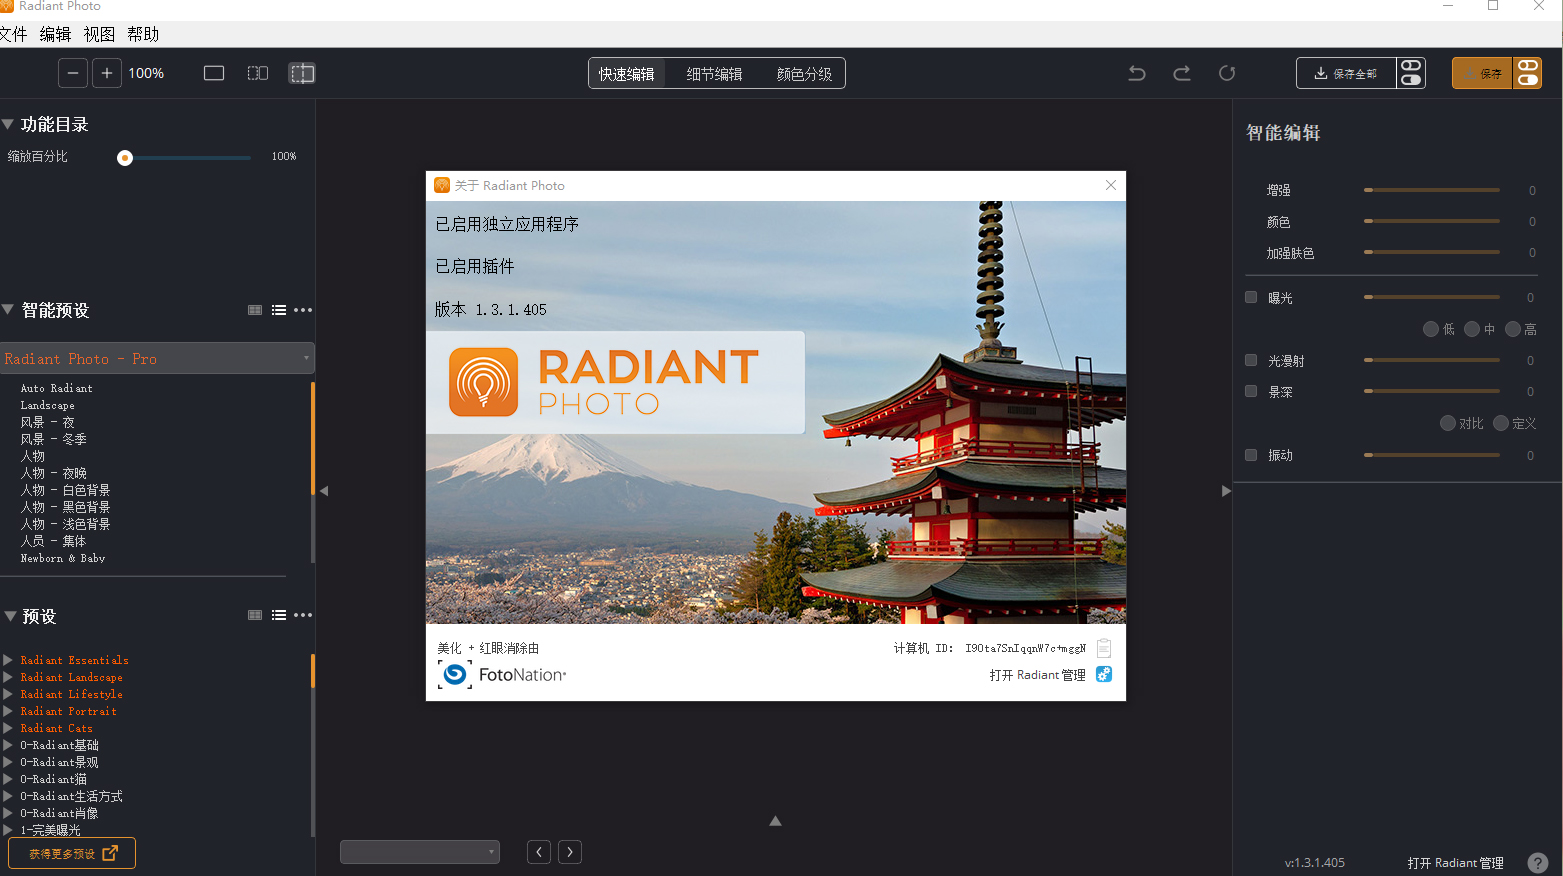Open the Radiant Photo - Pro dropdown
1563x876 pixels.
coord(157,358)
